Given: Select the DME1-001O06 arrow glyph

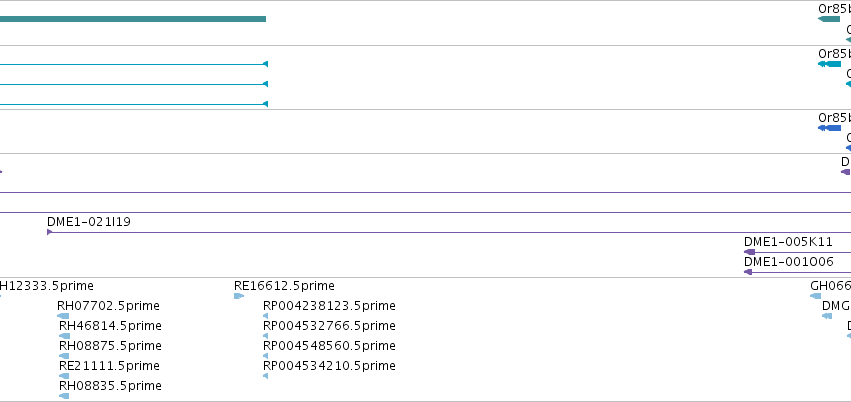Looking at the screenshot, I should [x=797, y=272].
